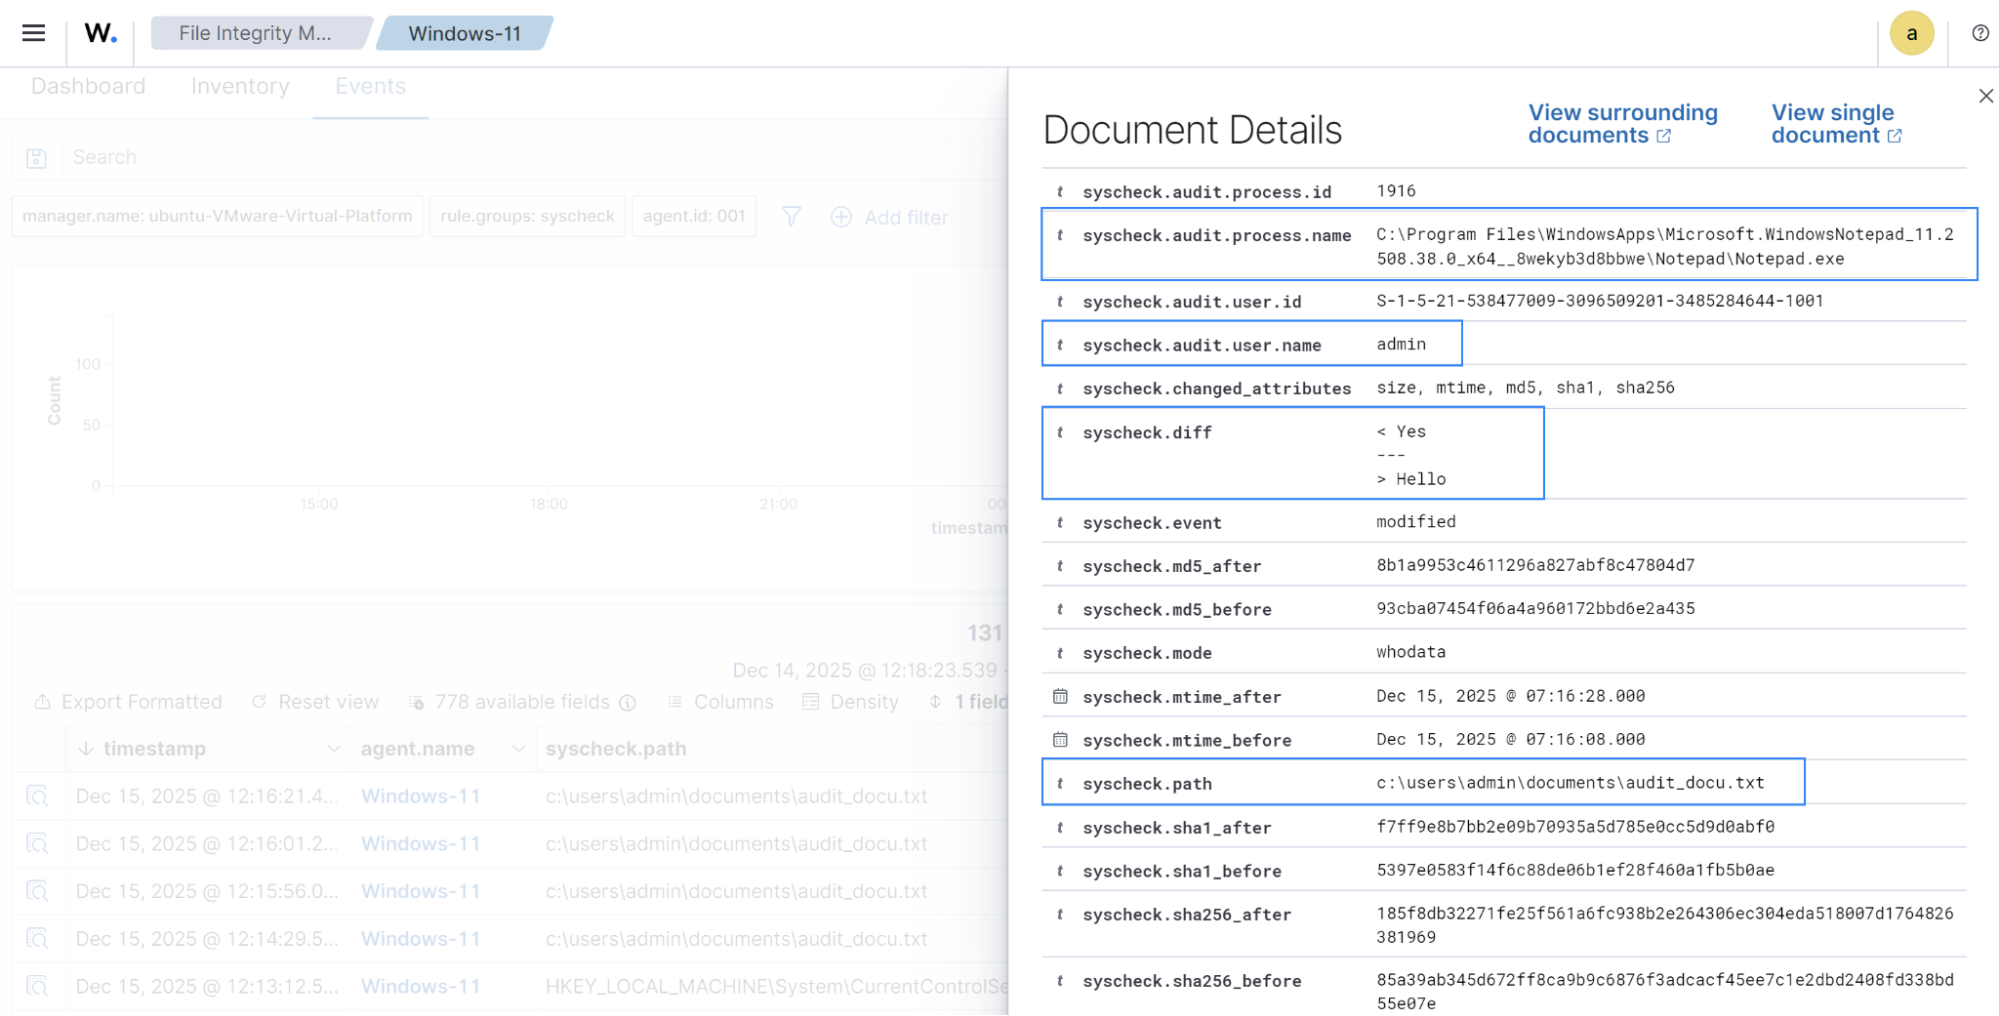Open View surrounding documents link
The image size is (1999, 1016).
click(x=1621, y=124)
